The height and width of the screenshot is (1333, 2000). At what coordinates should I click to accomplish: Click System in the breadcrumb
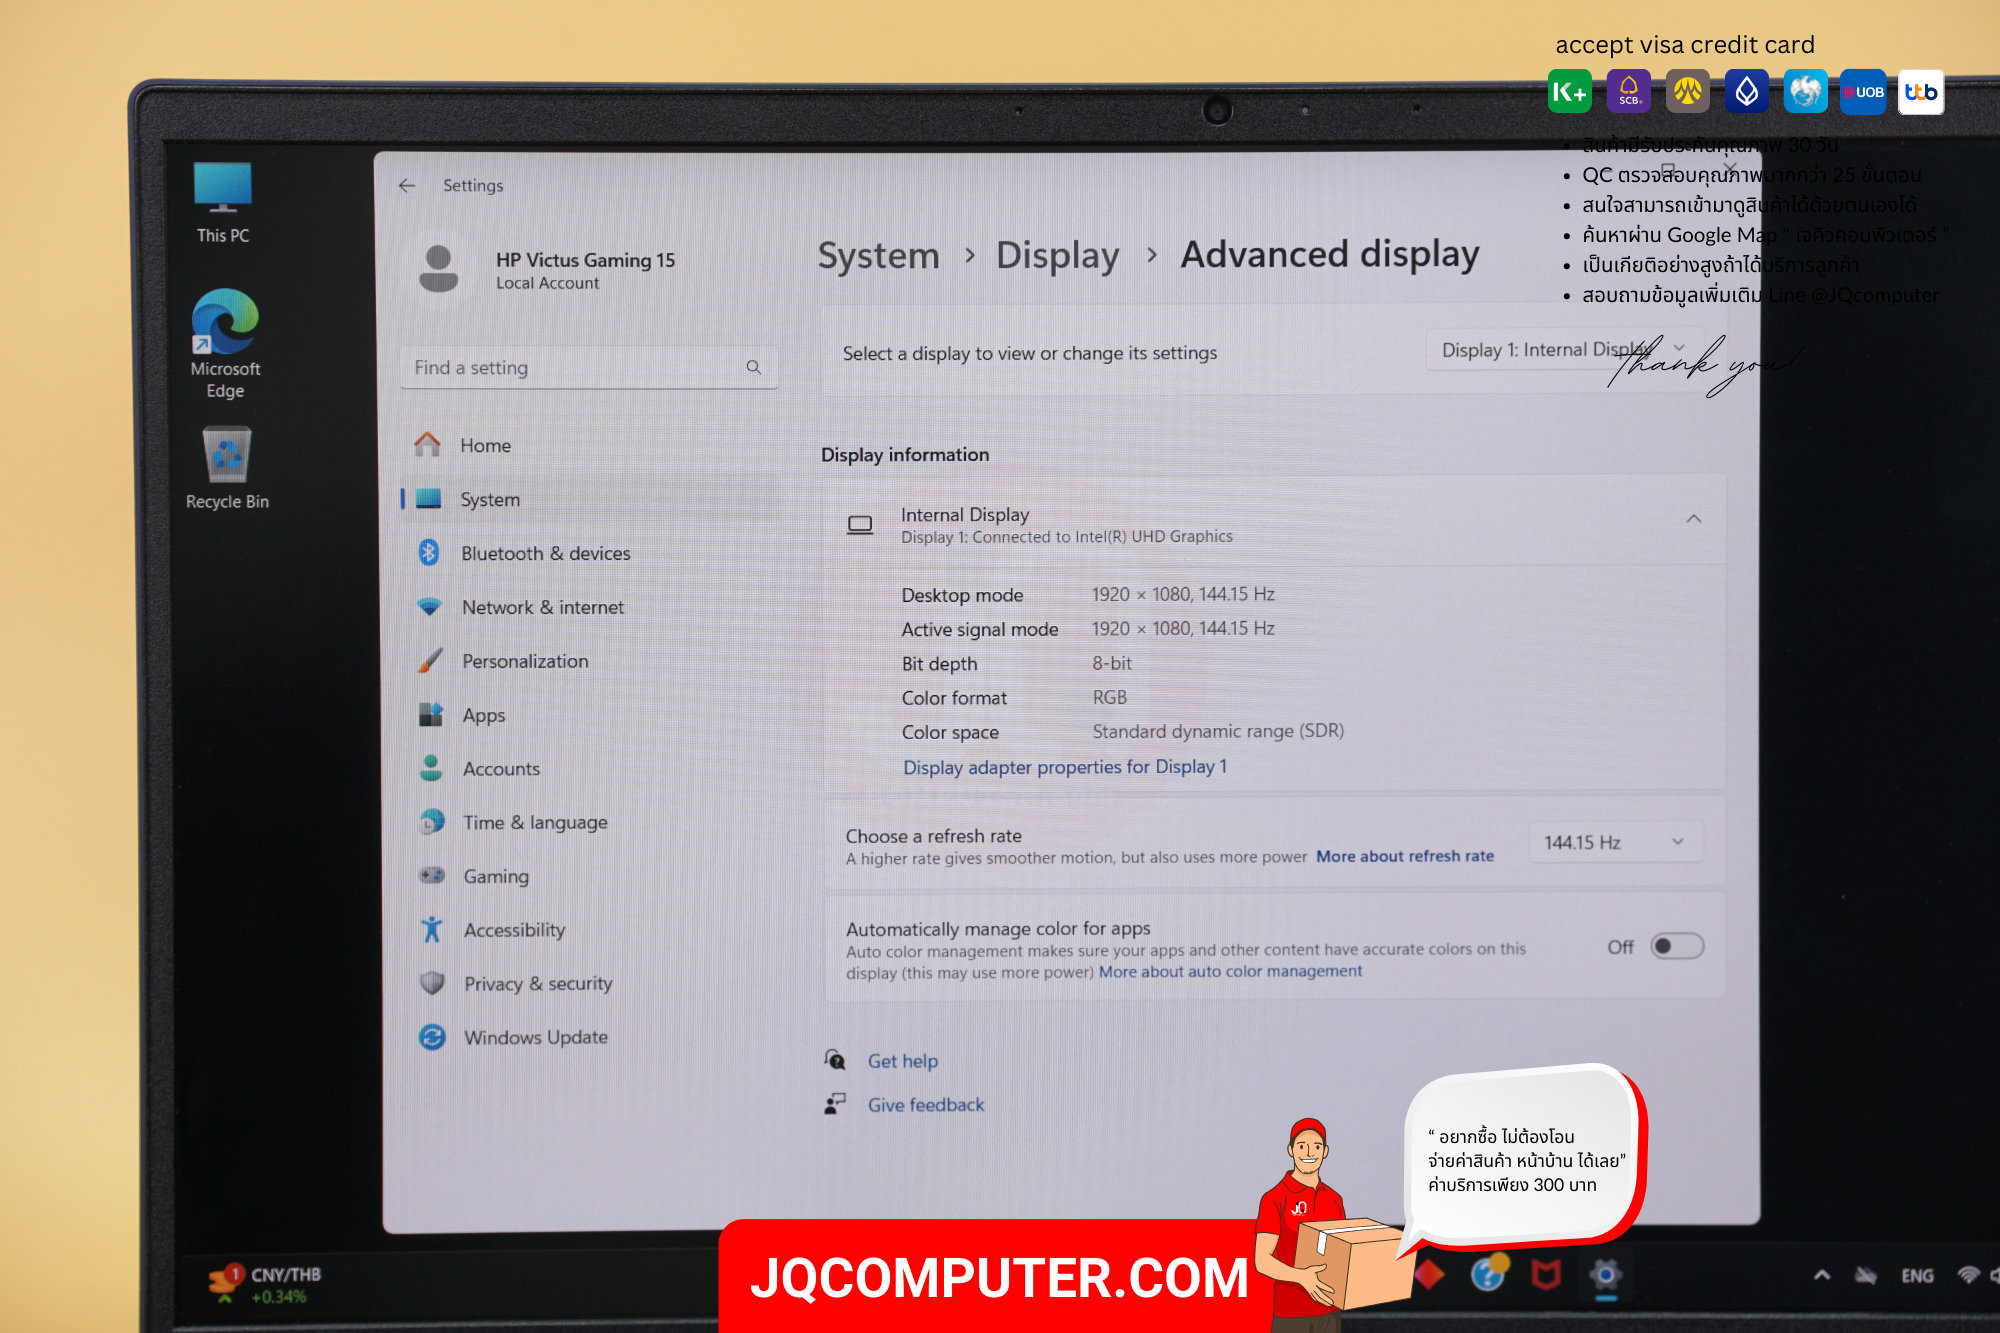[x=879, y=255]
